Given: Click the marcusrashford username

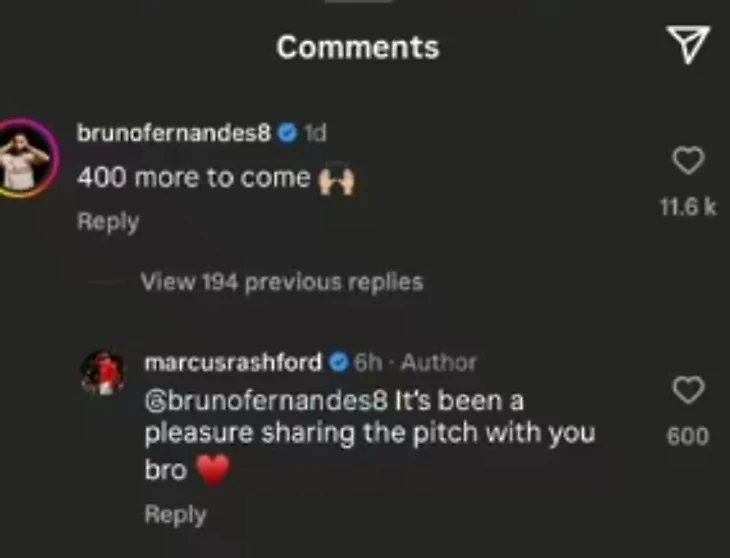Looking at the screenshot, I should pyautogui.click(x=233, y=363).
